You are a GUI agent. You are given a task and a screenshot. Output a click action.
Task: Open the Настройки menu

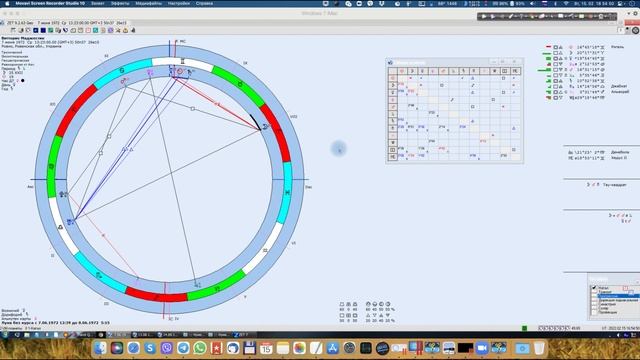178,3
